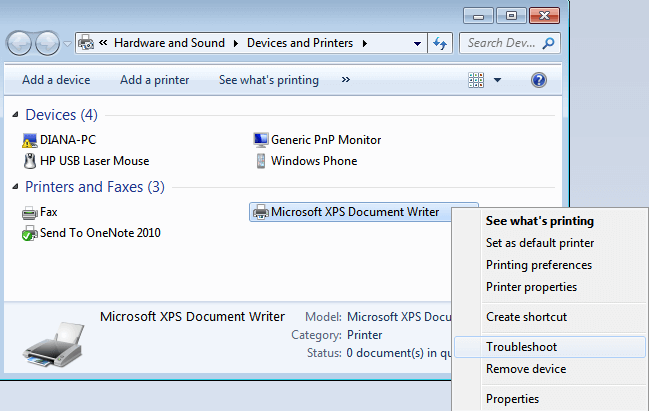Click Add a device button
Screen dimensions: 649x411
[56, 80]
